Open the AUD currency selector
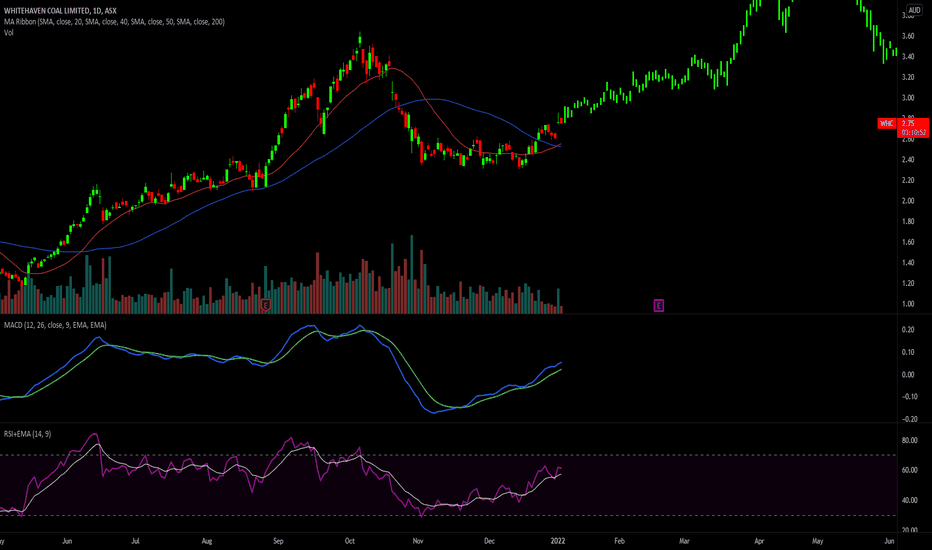932x550 pixels. pyautogui.click(x=914, y=10)
